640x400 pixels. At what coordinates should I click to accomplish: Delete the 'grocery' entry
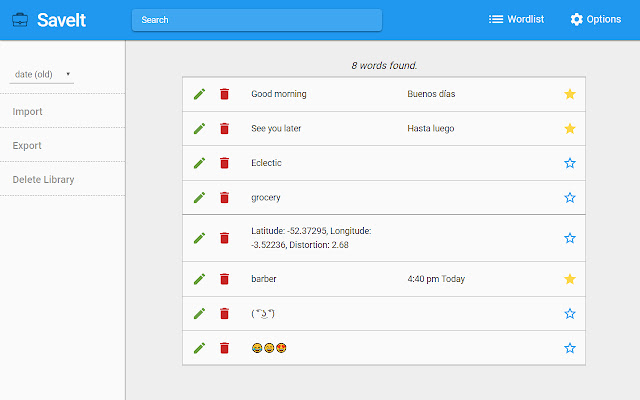pyautogui.click(x=224, y=198)
